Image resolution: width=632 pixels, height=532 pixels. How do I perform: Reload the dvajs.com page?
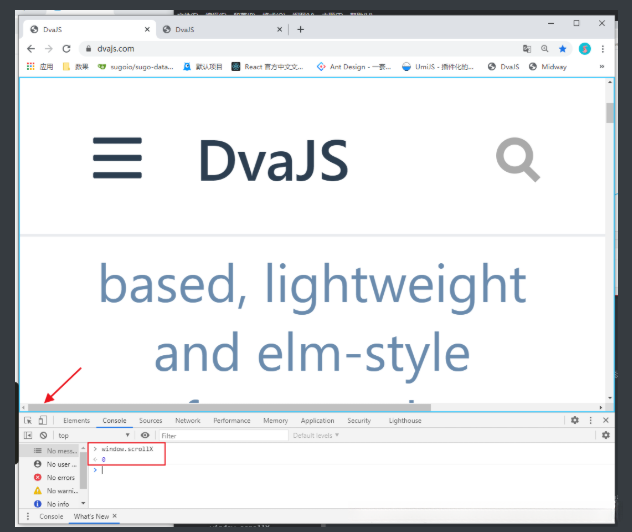click(67, 49)
